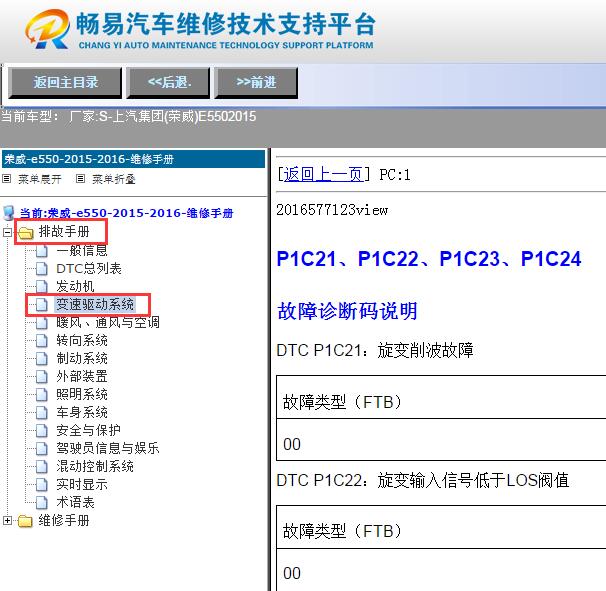Screen dimensions: 606x591
Task: Click the P1C21、P1C22、P1C23、P1C24 heading
Action: click(x=429, y=259)
